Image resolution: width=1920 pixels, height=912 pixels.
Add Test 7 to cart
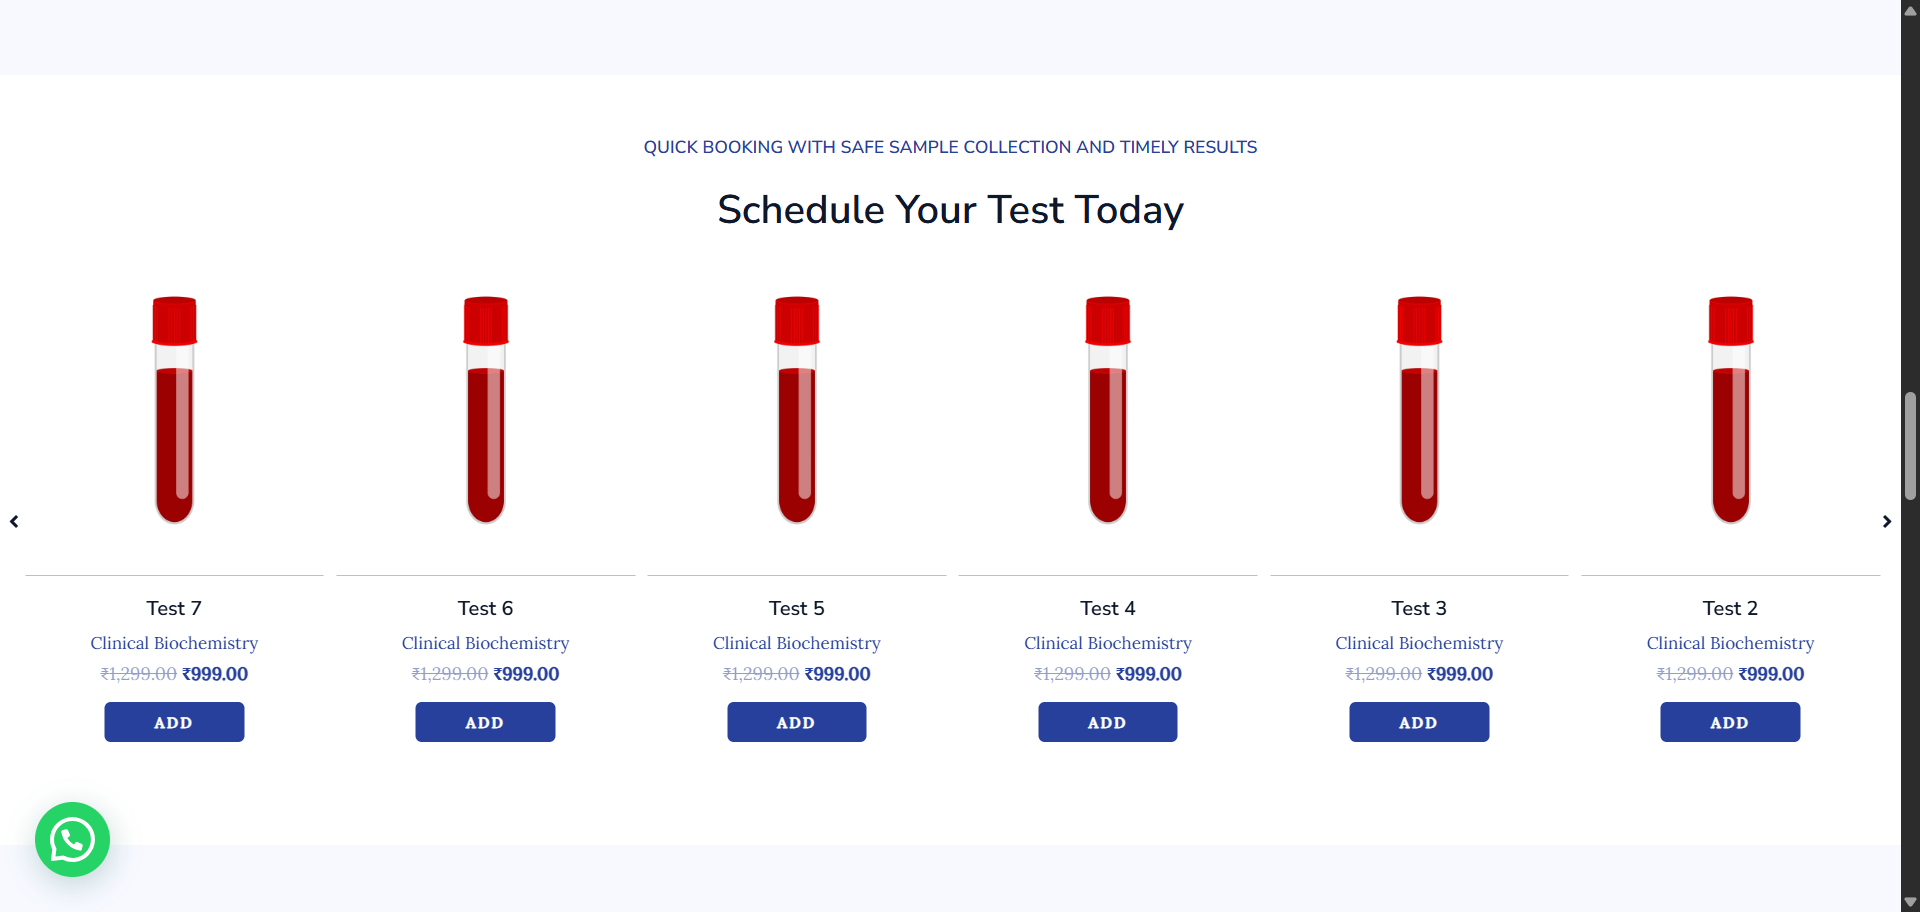[x=174, y=722]
